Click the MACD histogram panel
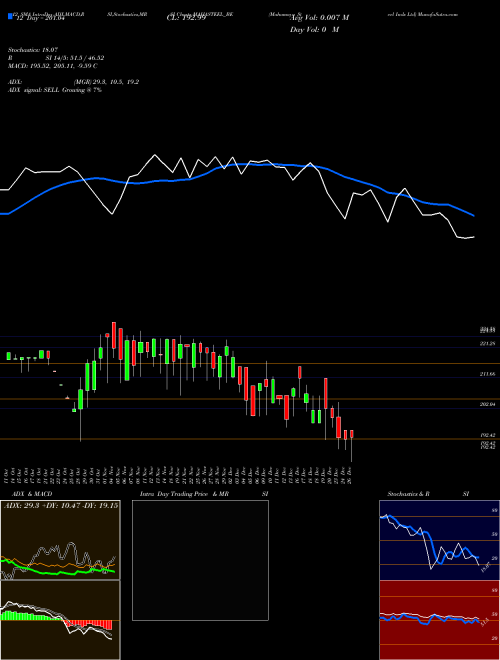The image size is (500, 660). 60,620
